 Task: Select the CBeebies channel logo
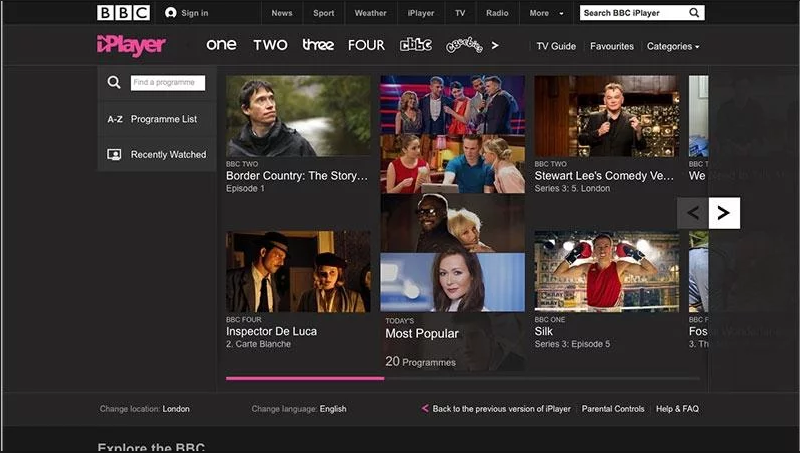pyautogui.click(x=464, y=45)
